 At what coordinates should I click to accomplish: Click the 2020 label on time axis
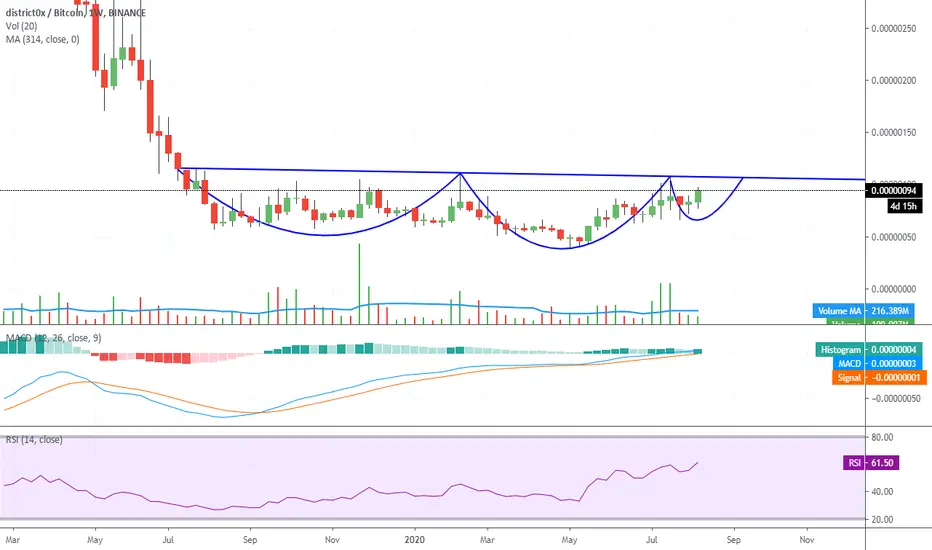point(414,540)
